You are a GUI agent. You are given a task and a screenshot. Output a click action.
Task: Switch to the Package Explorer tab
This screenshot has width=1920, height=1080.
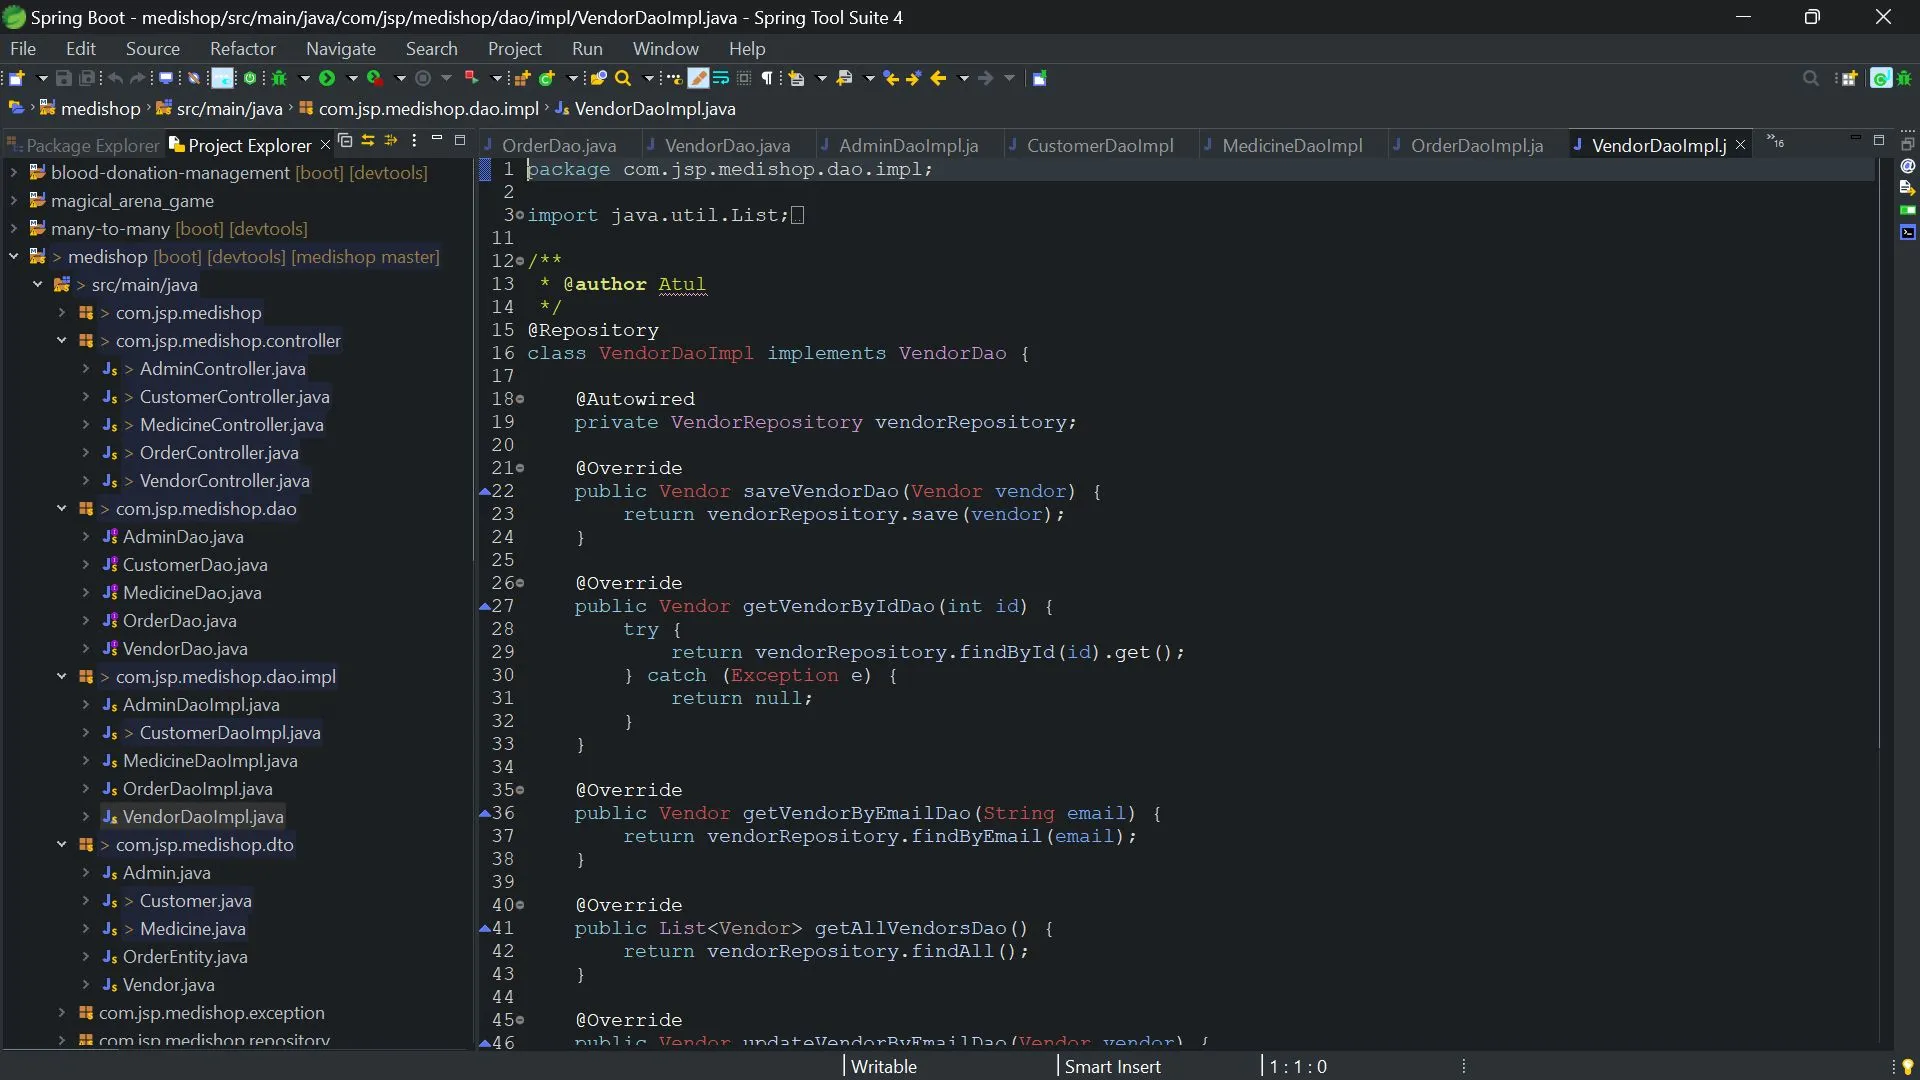(x=82, y=145)
